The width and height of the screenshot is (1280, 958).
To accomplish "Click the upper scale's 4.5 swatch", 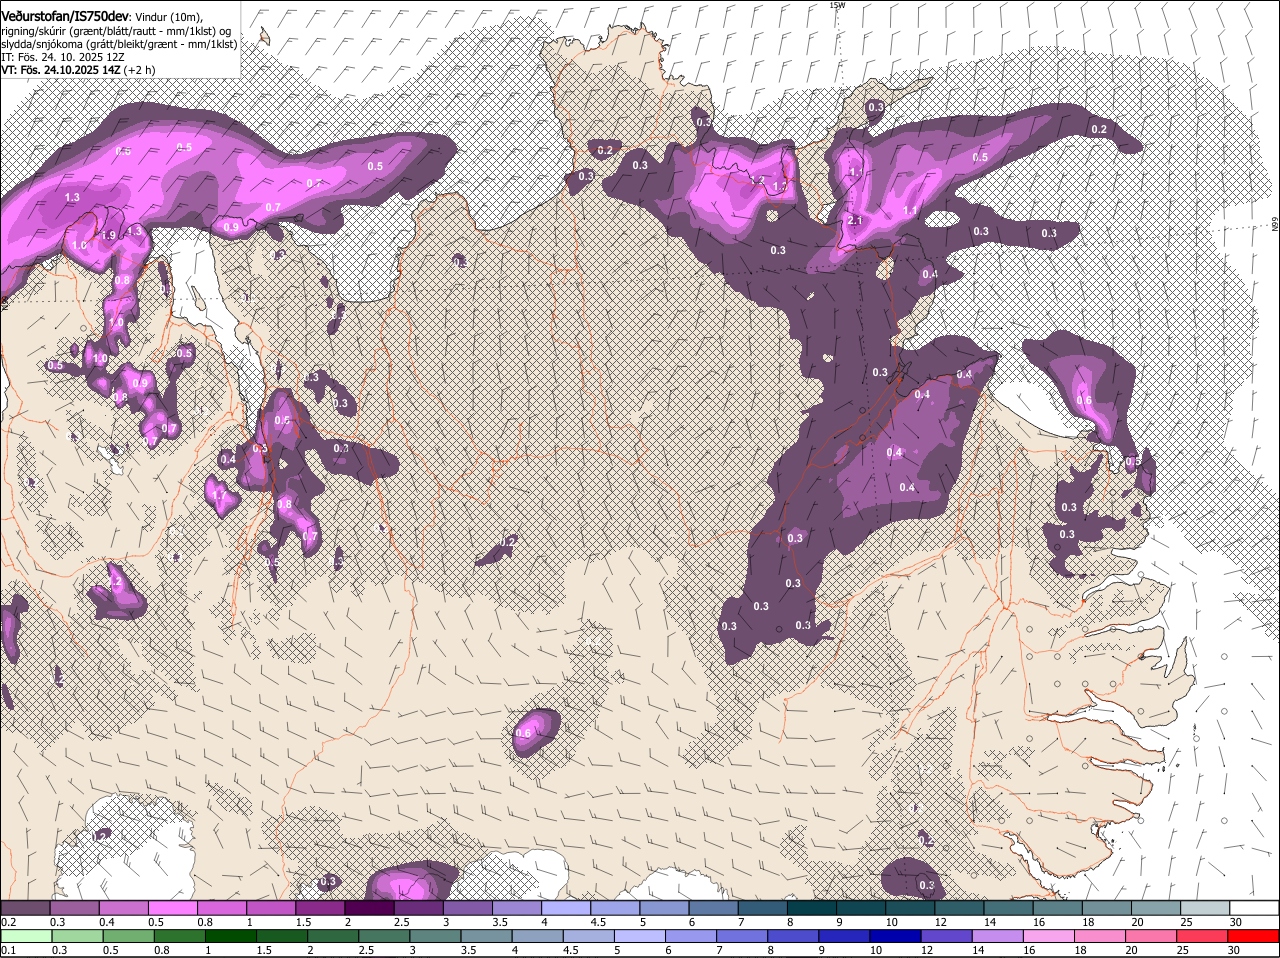I will [x=614, y=907].
